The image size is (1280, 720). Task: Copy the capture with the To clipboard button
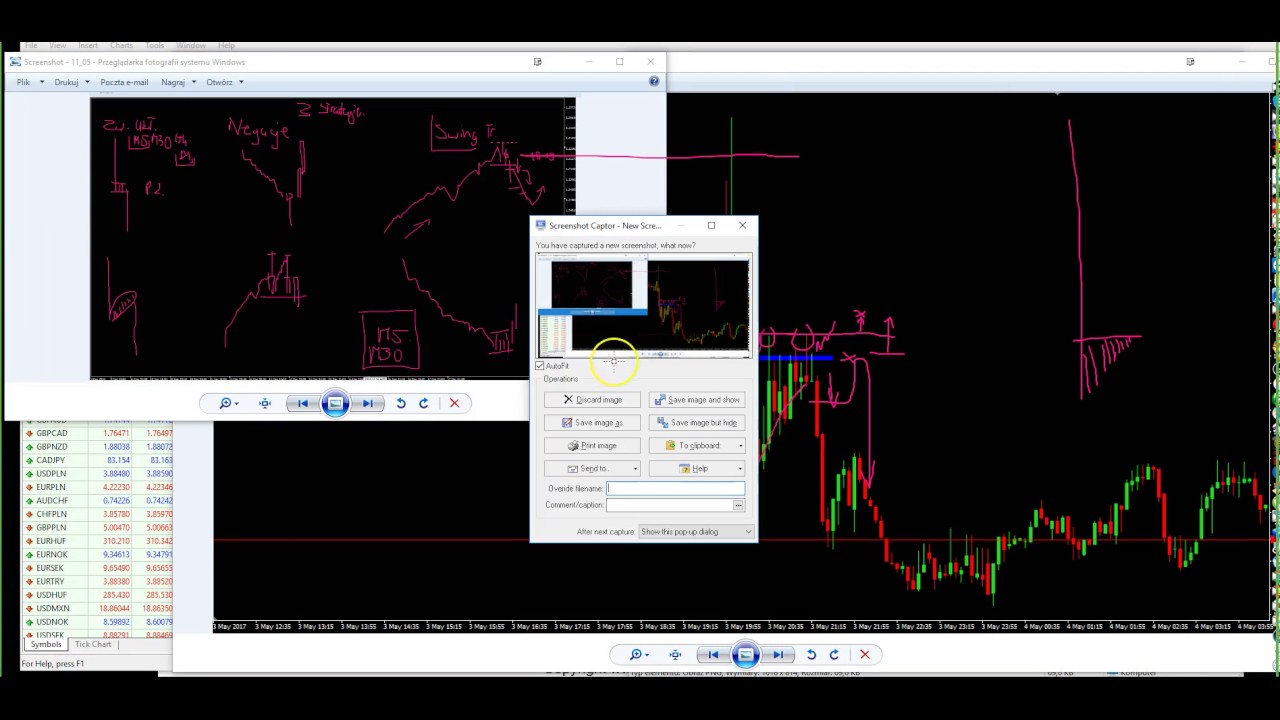pos(692,446)
